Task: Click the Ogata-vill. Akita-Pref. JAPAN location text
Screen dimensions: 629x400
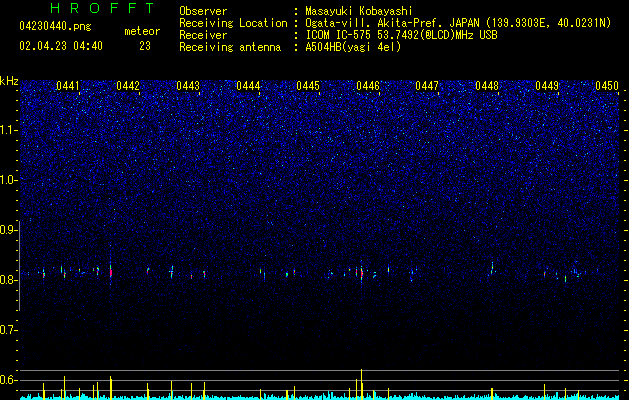Action: point(458,23)
